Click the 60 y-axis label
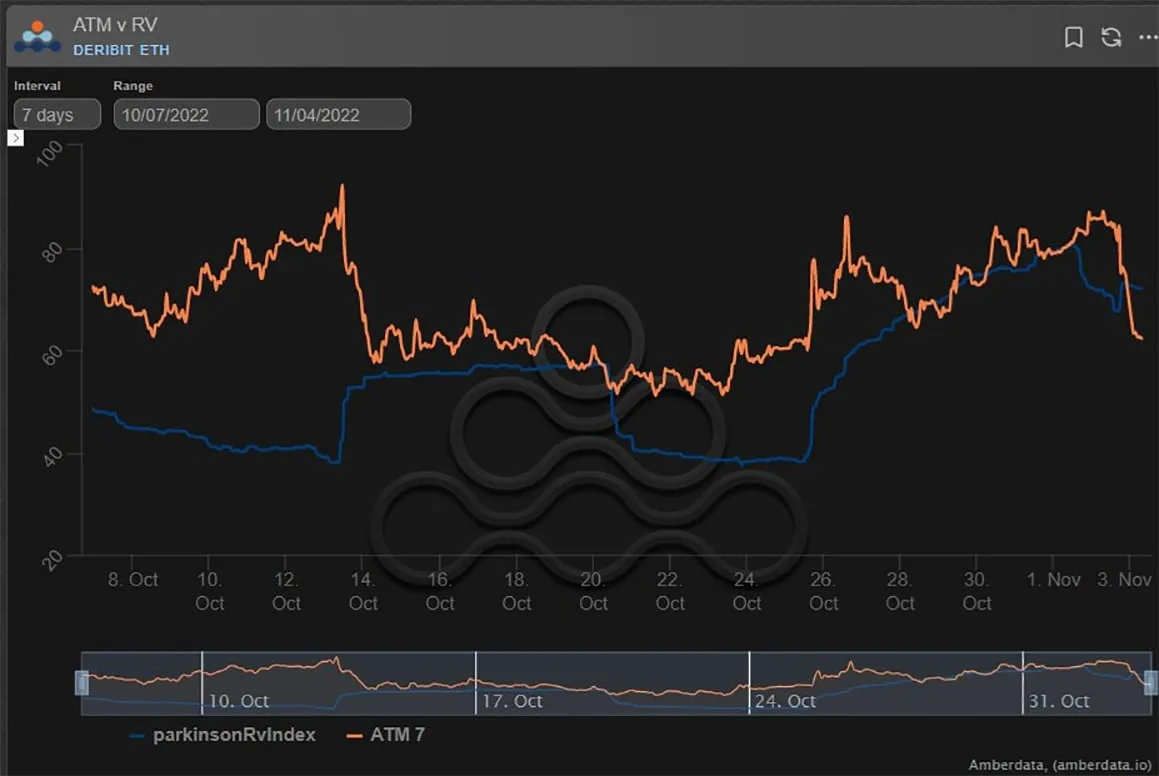 coord(52,355)
